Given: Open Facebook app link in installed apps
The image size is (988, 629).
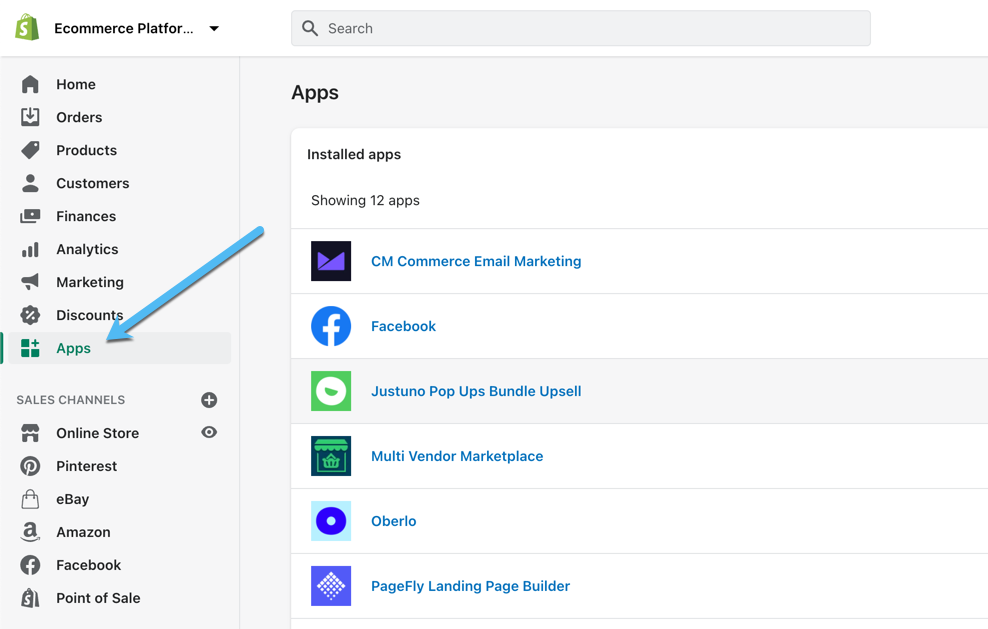Looking at the screenshot, I should [403, 326].
